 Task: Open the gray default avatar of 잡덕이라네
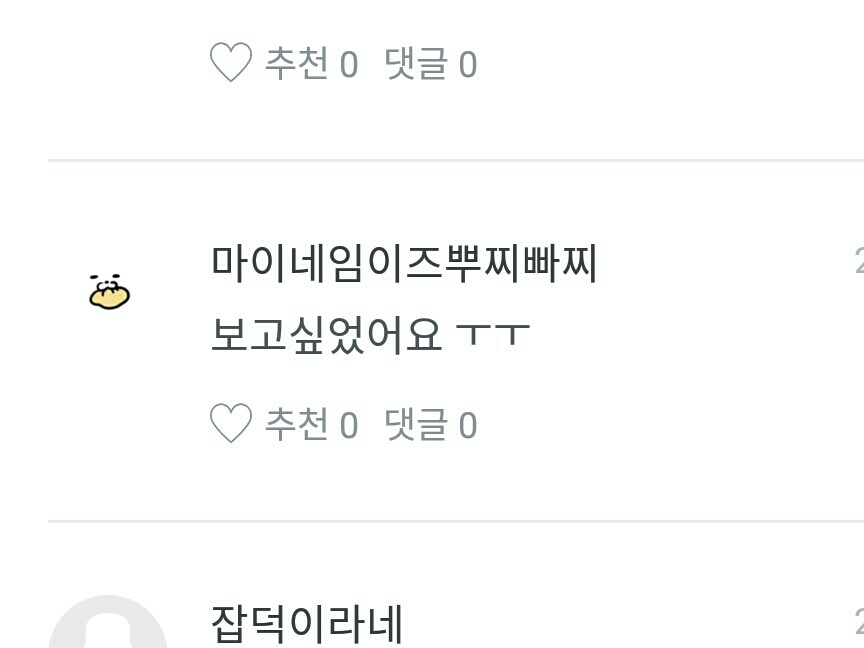click(x=108, y=622)
